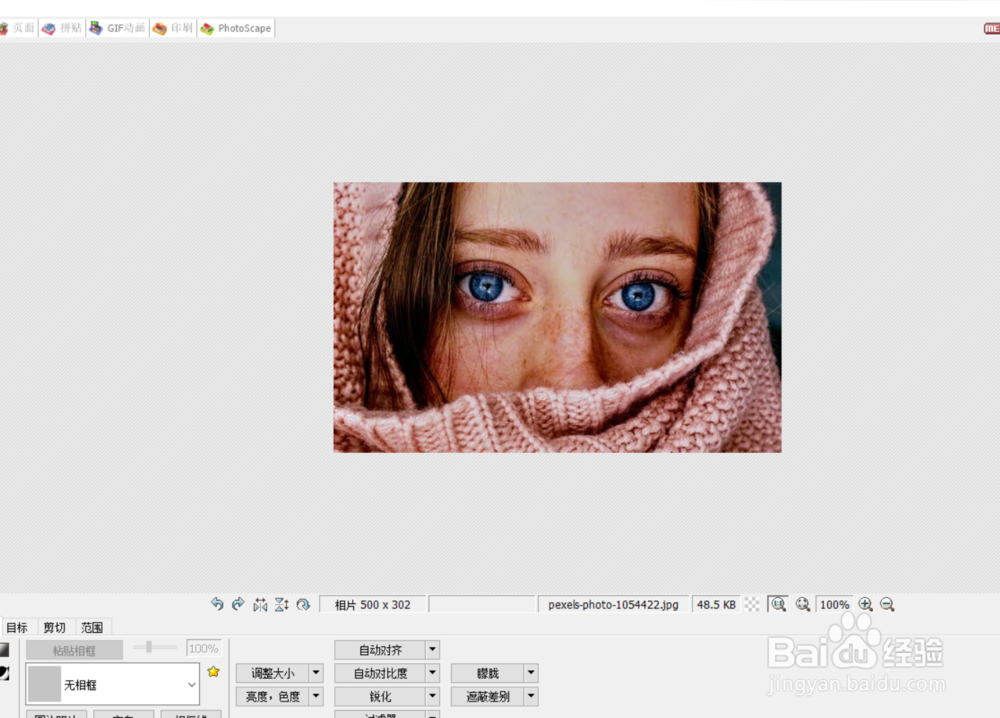Screen dimensions: 1000x718
Task: Click the 相片 500 x 302 size label
Action: (x=372, y=604)
